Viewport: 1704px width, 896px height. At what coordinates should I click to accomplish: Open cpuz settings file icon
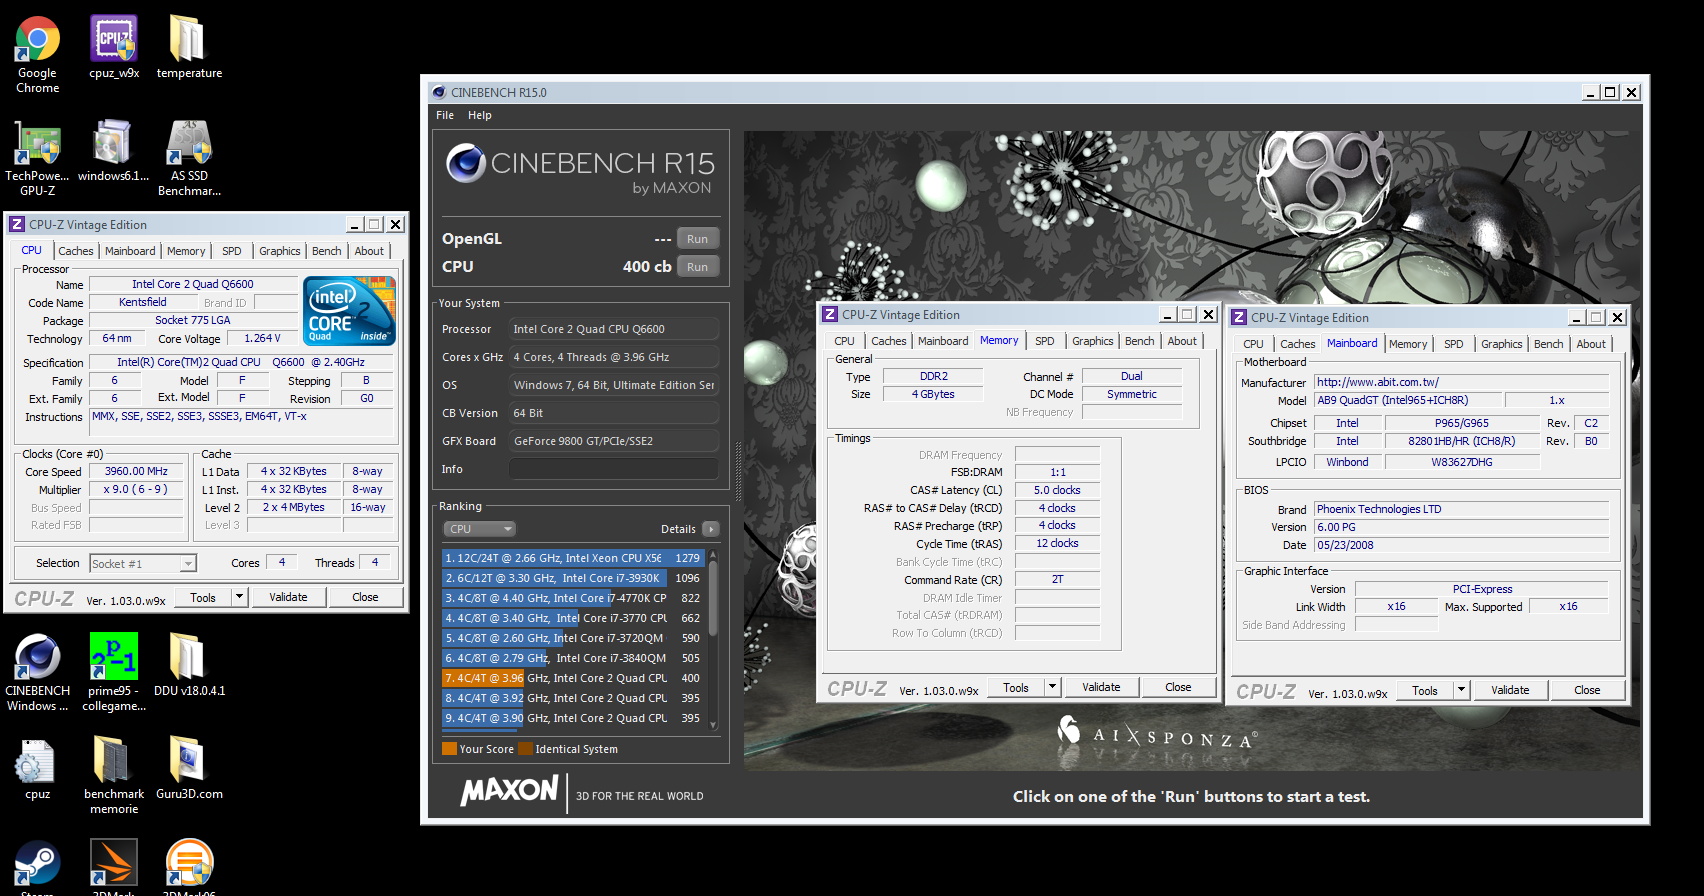tap(37, 769)
